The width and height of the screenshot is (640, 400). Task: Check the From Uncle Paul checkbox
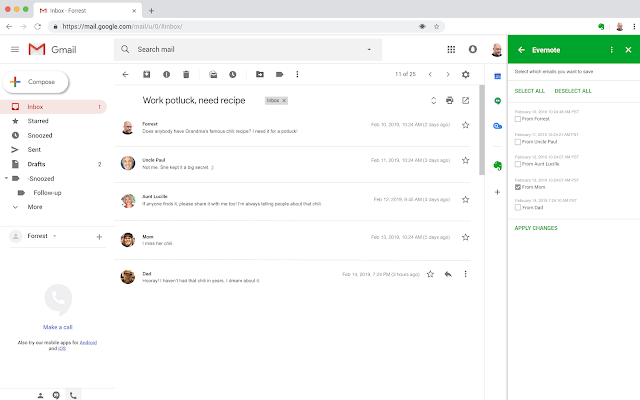point(518,142)
